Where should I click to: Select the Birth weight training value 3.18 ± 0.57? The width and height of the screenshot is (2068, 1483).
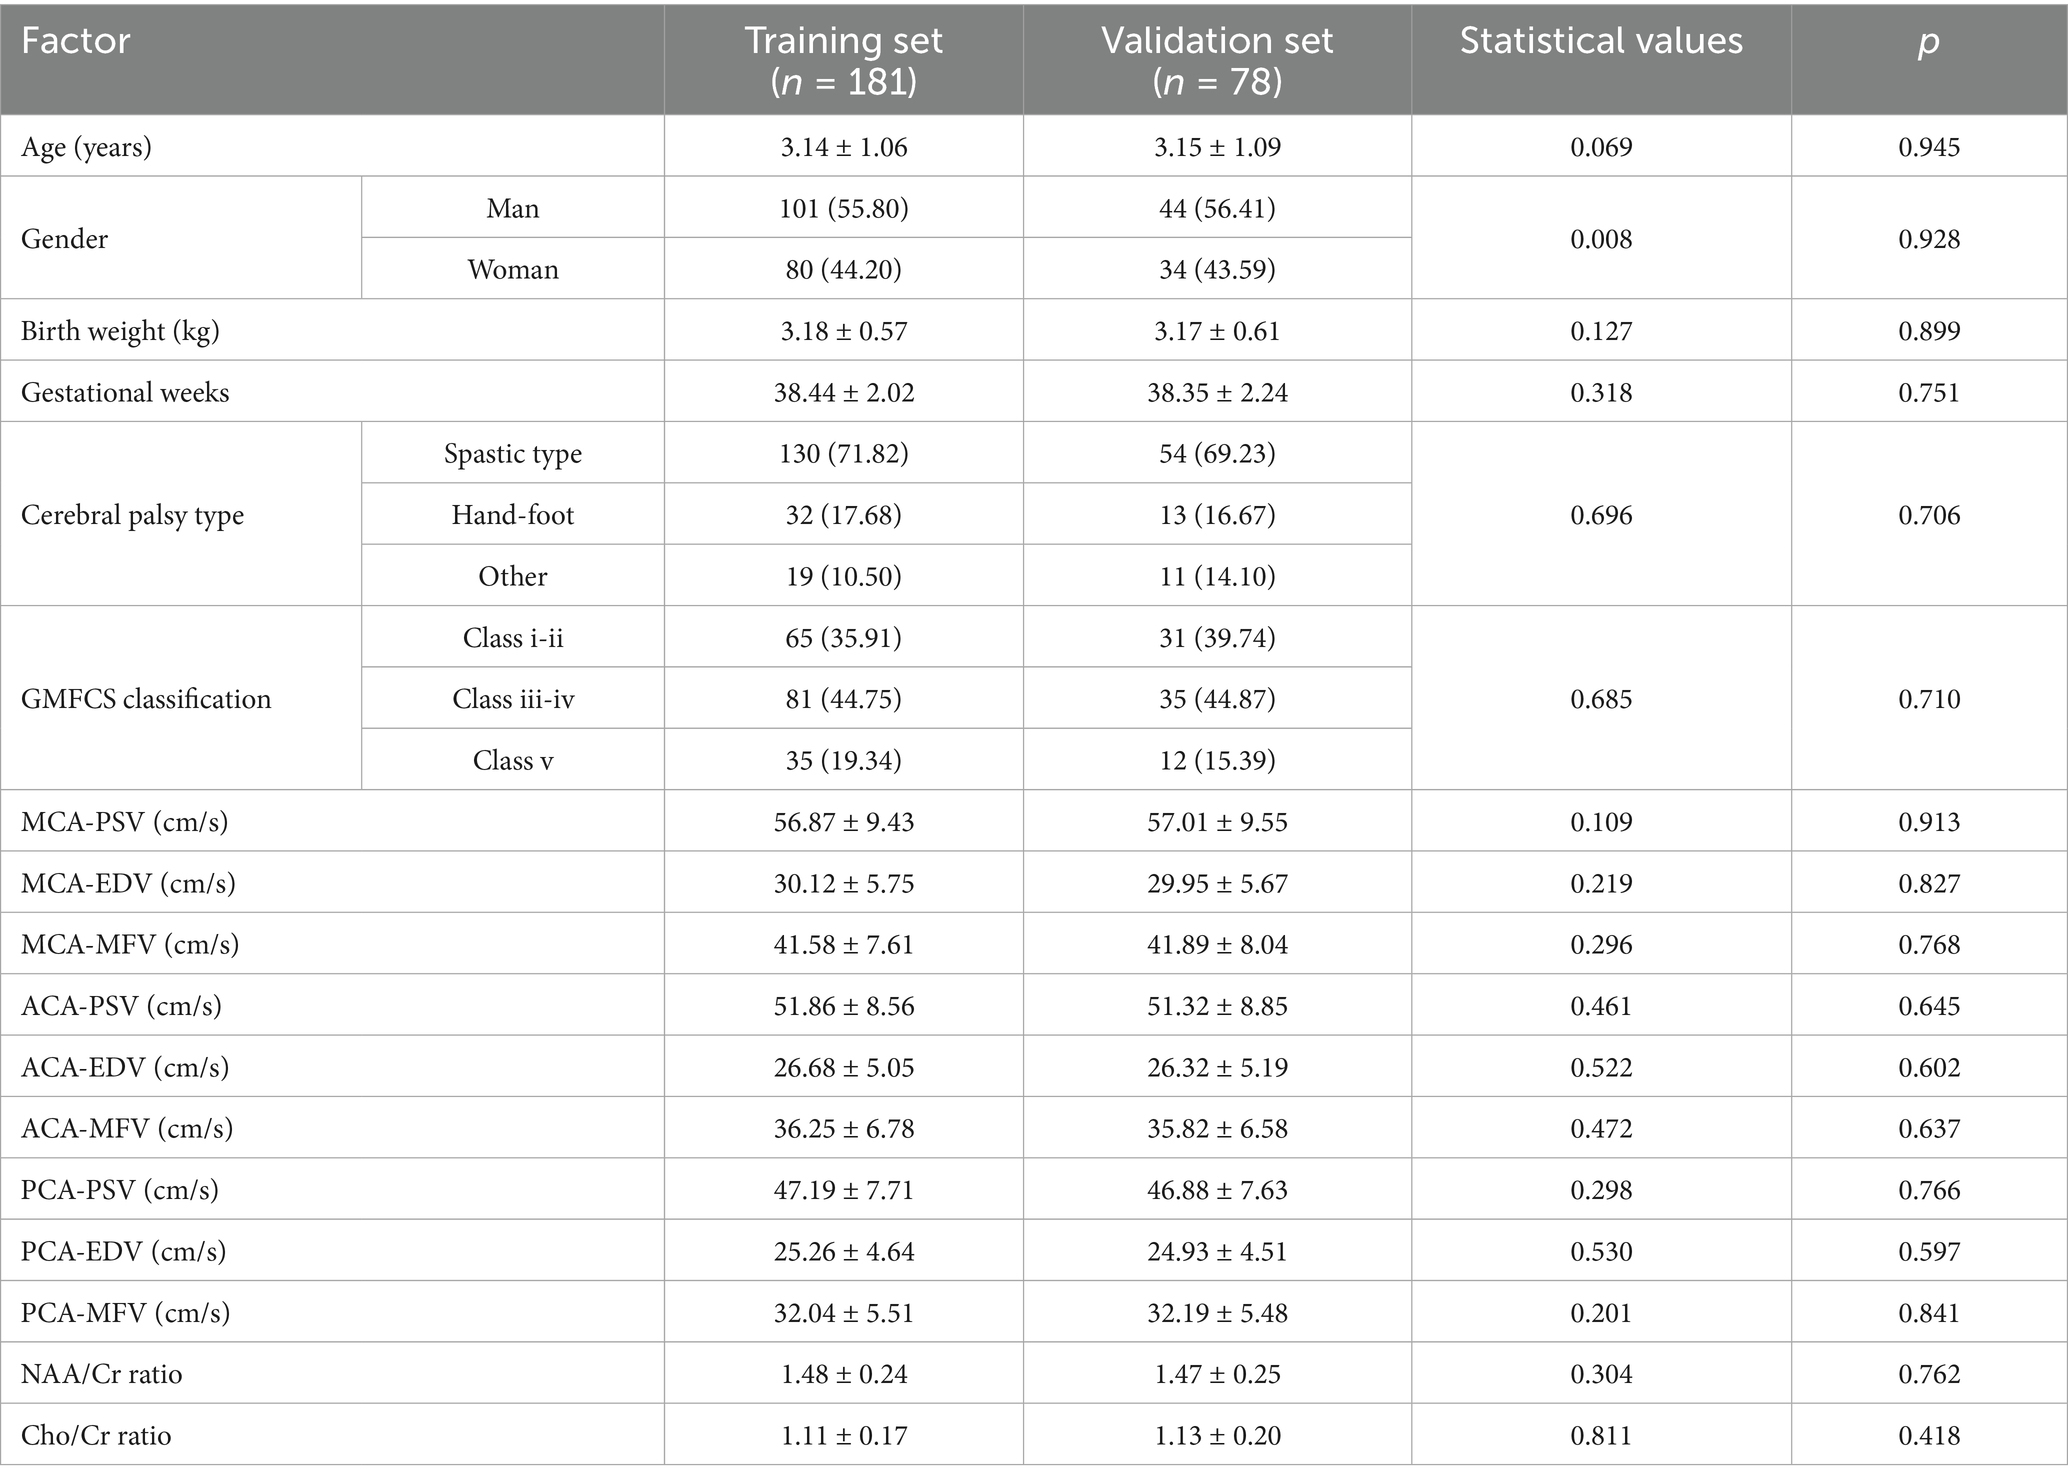(844, 331)
